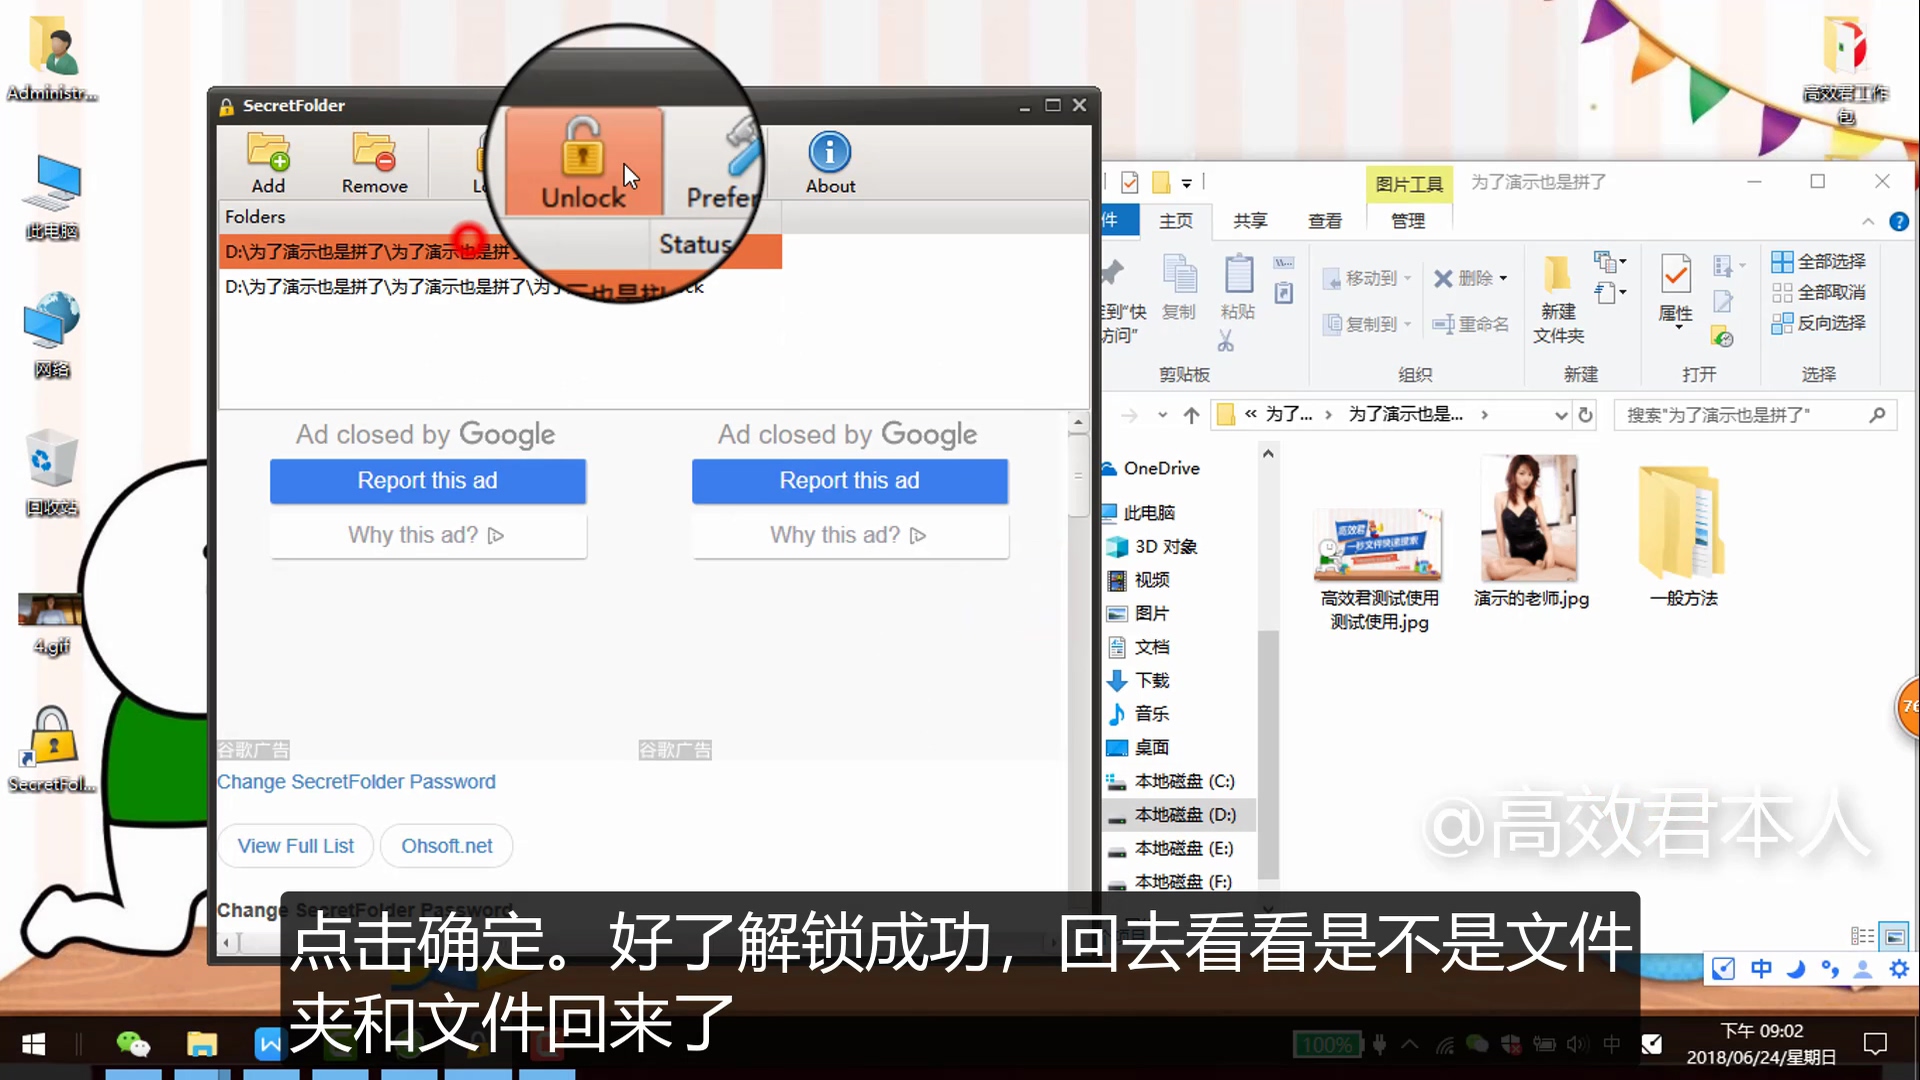This screenshot has width=1920, height=1080.
Task: Select the 演示的老师.jpg thumbnail
Action: pyautogui.click(x=1529, y=518)
